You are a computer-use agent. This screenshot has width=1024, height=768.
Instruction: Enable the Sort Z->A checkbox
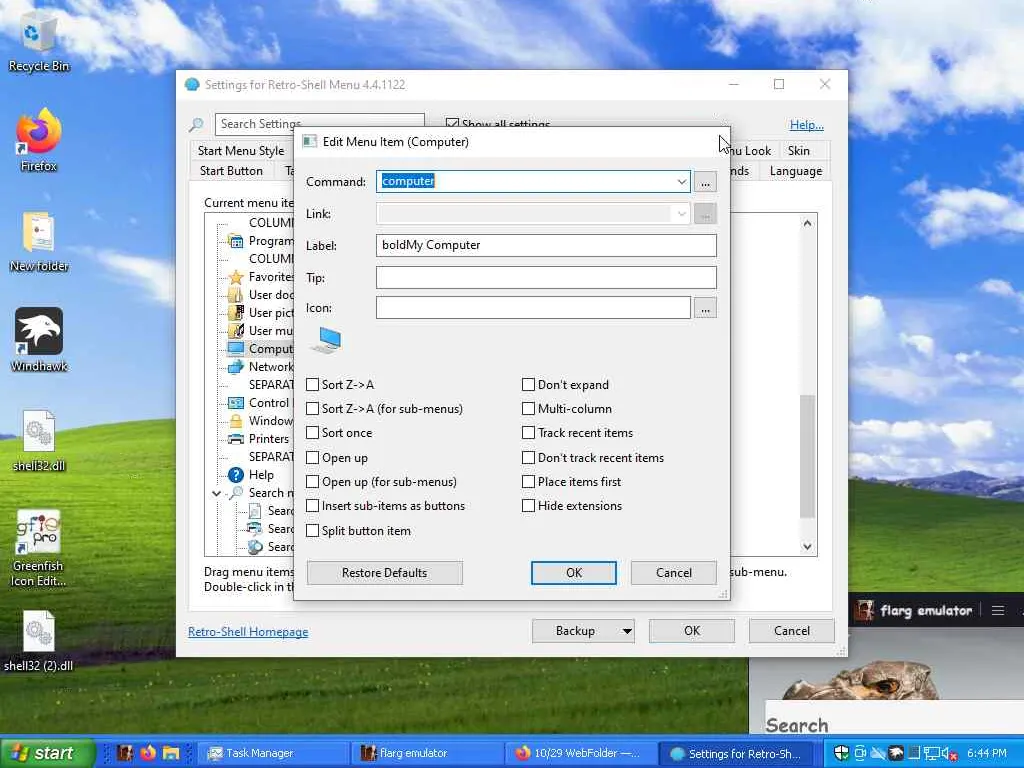click(313, 385)
